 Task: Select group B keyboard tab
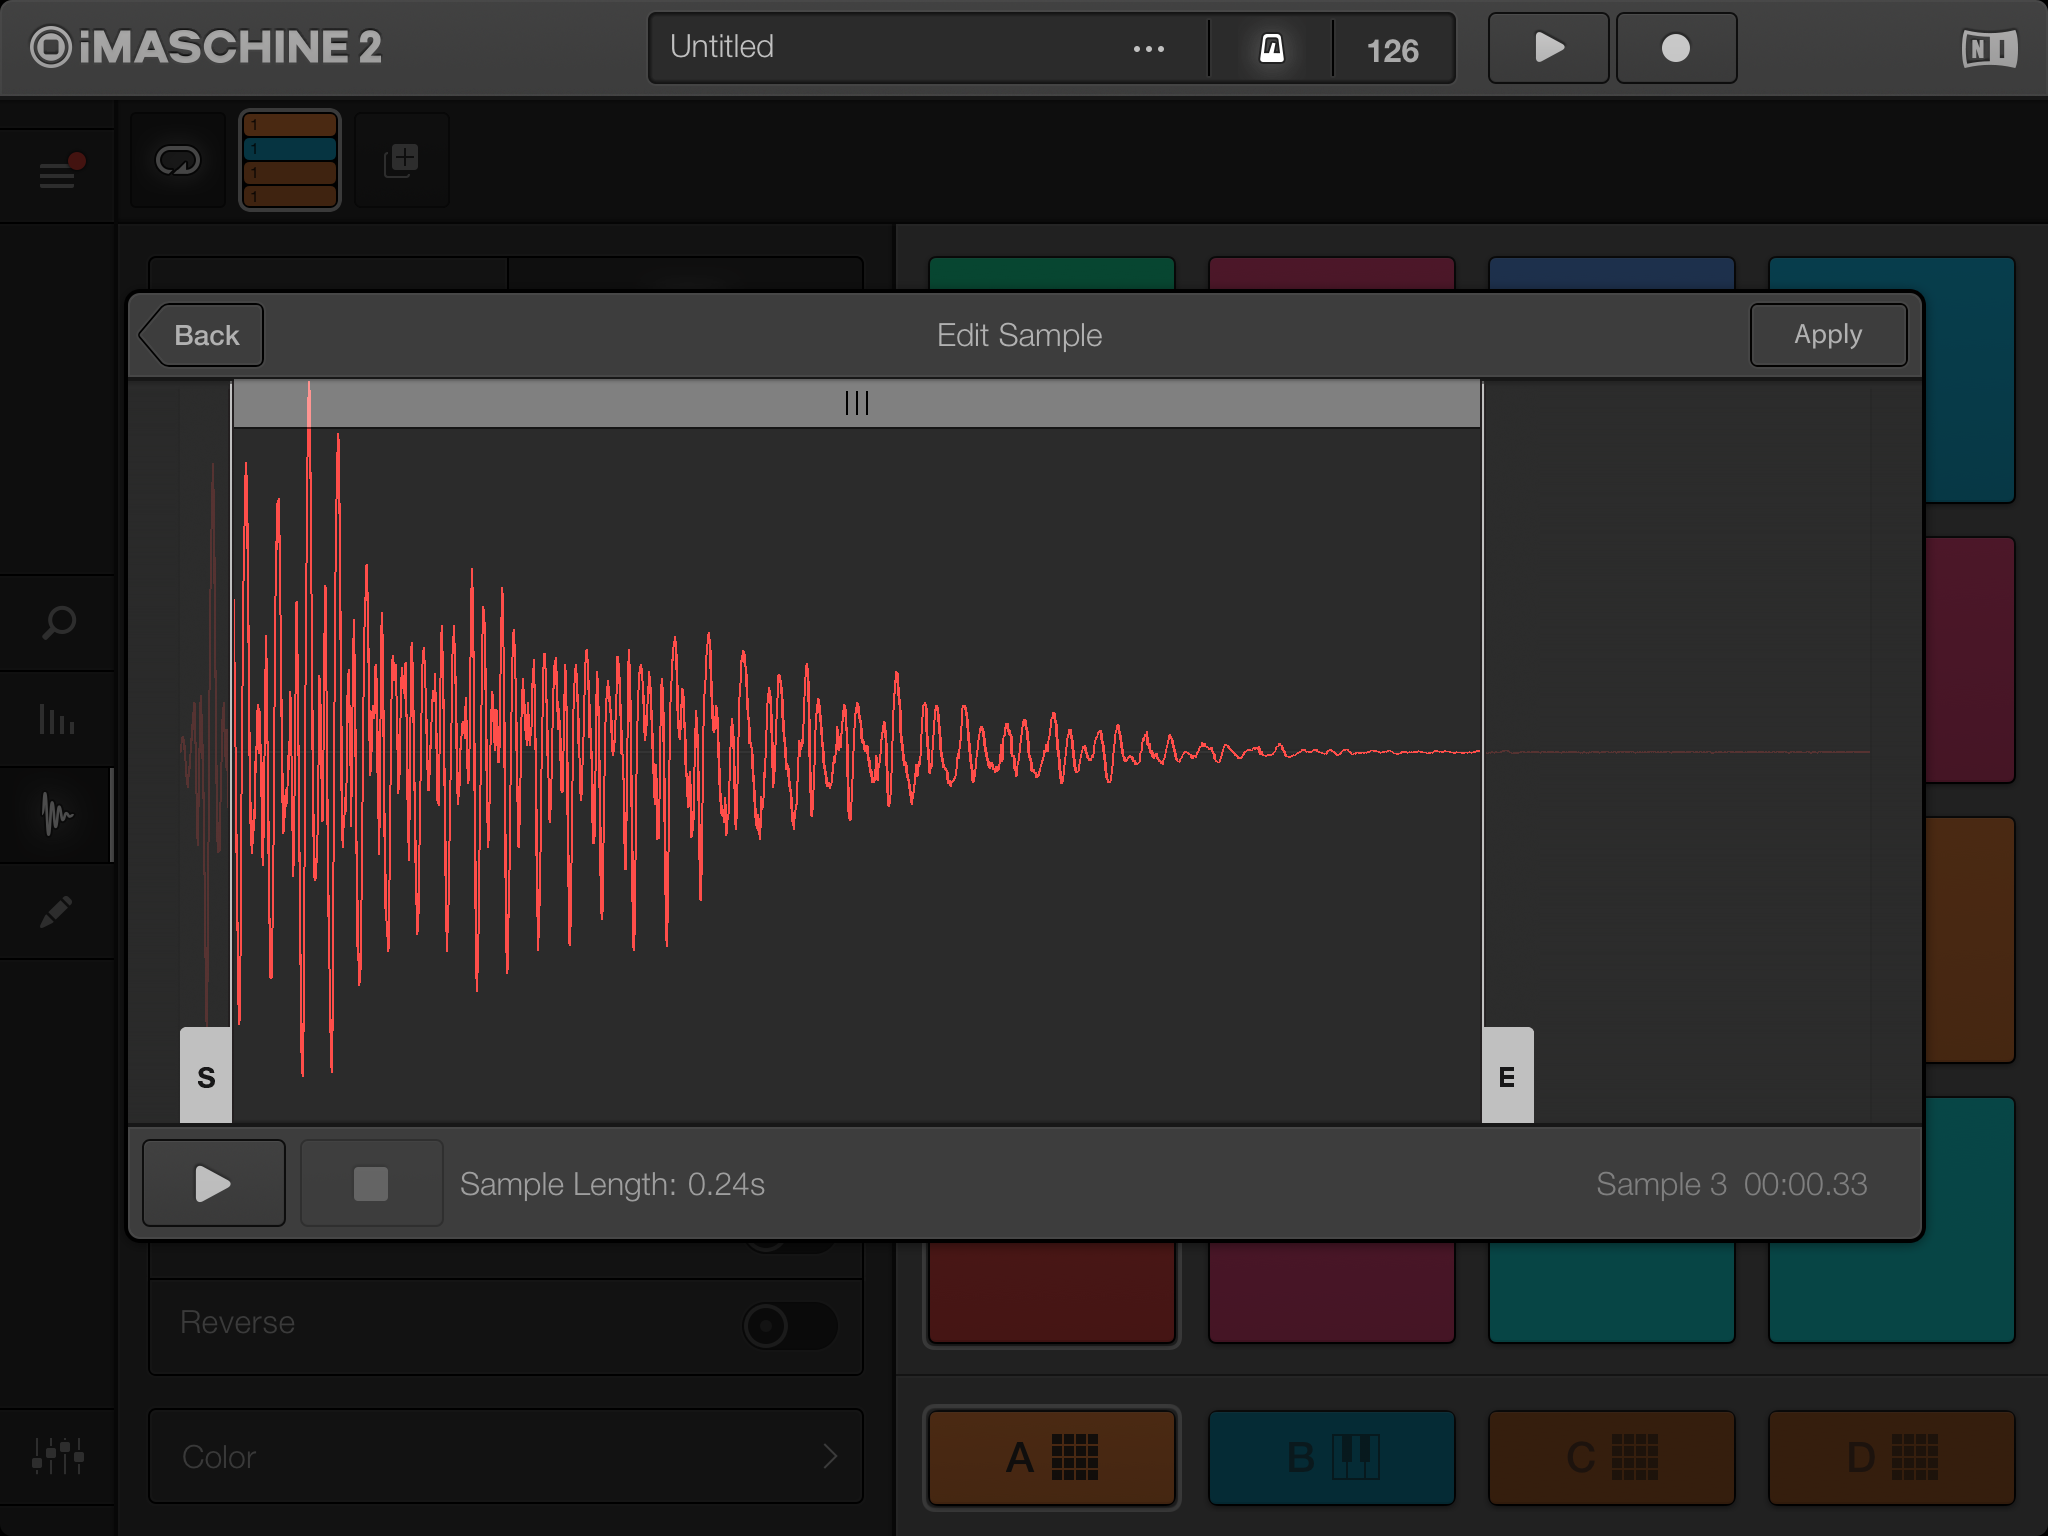(x=1332, y=1457)
